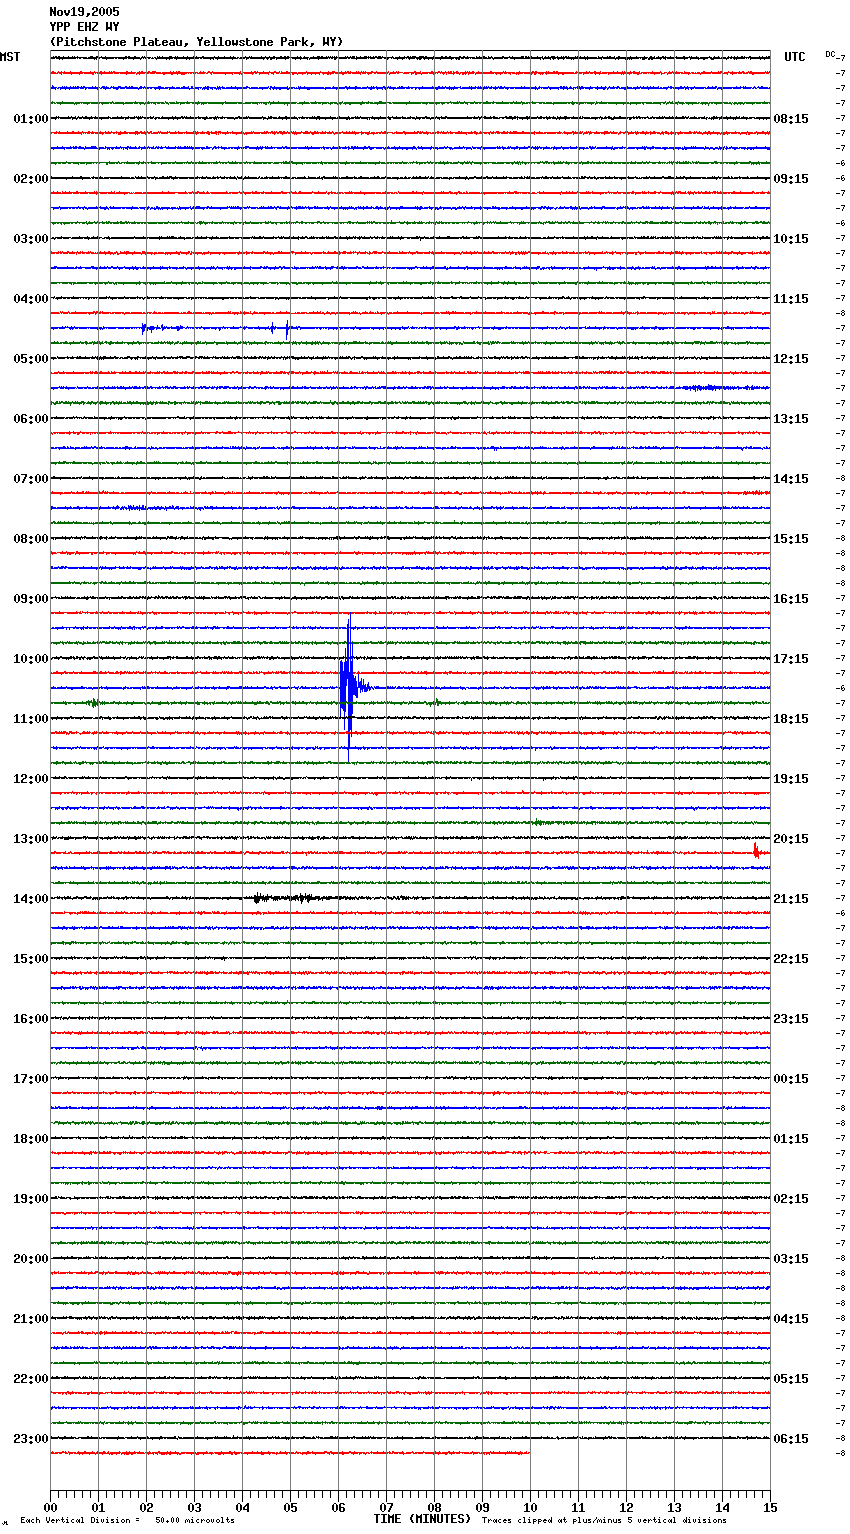Click the Traces clipped at plus/minus footer note
The height and width of the screenshot is (1534, 850).
604,1520
